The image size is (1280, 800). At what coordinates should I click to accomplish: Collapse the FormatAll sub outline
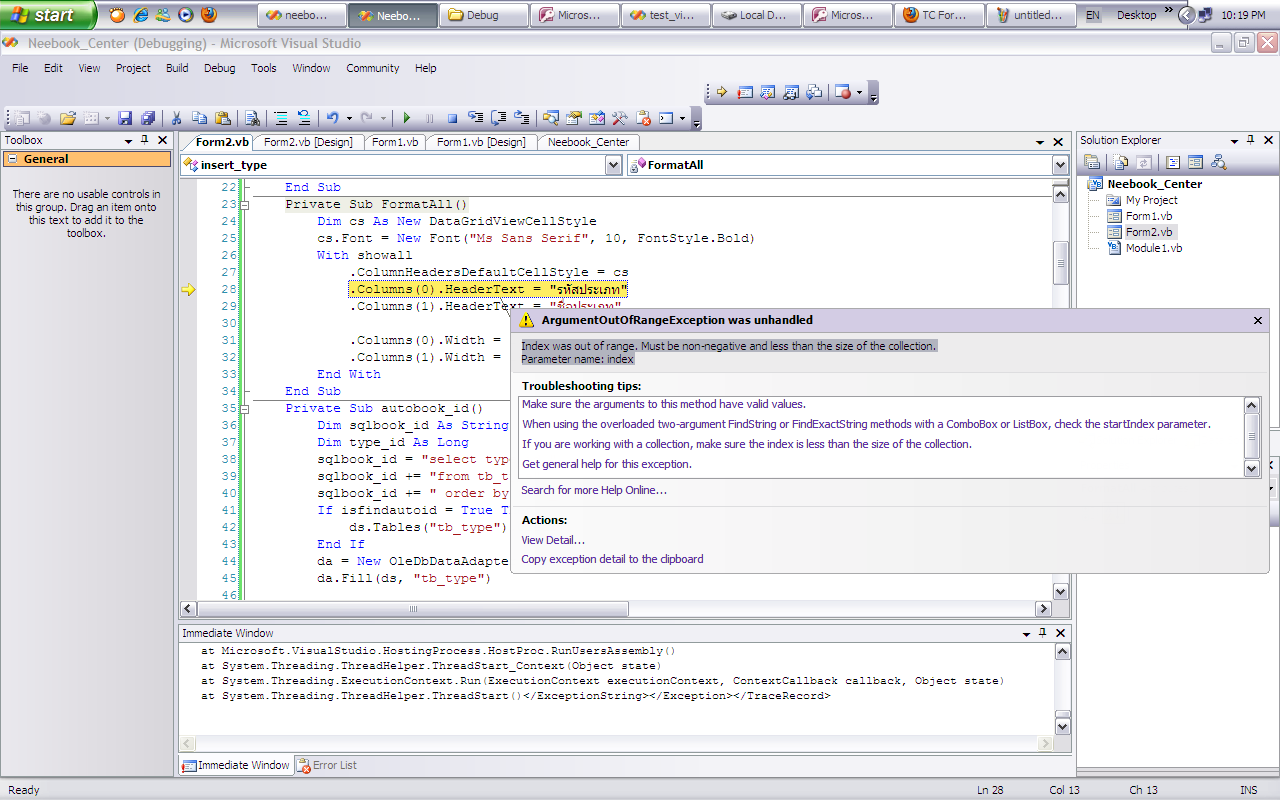[244, 204]
